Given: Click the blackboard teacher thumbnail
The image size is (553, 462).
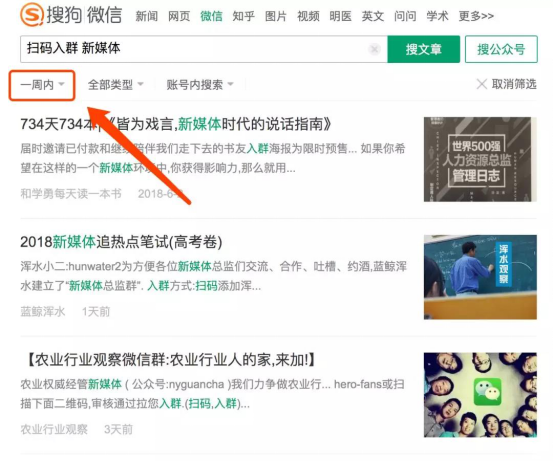Looking at the screenshot, I should click(x=480, y=277).
